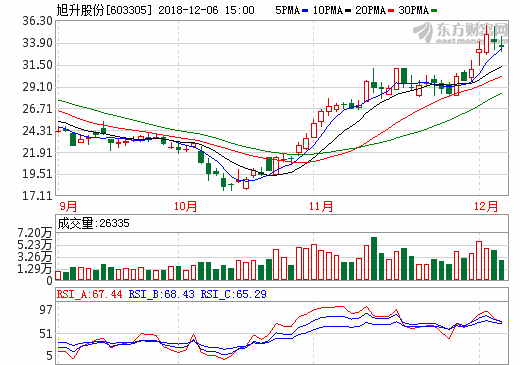The height and width of the screenshot is (365, 520).
Task: Click the eastmoney watermark logo
Action: click(460, 33)
